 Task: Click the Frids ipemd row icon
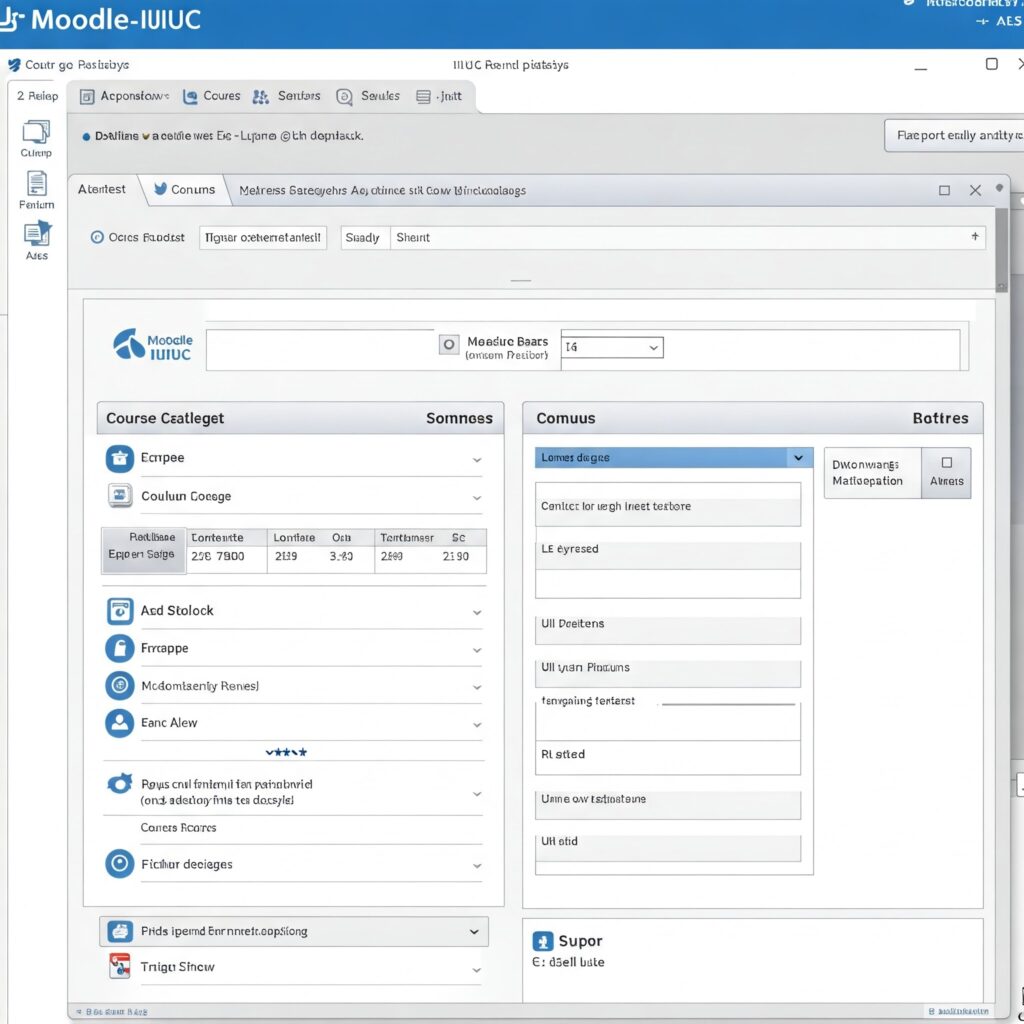pos(120,931)
